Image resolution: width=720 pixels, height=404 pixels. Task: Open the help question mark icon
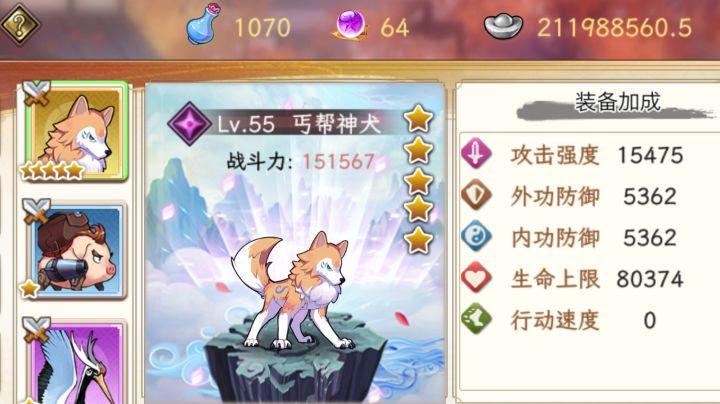point(20,23)
